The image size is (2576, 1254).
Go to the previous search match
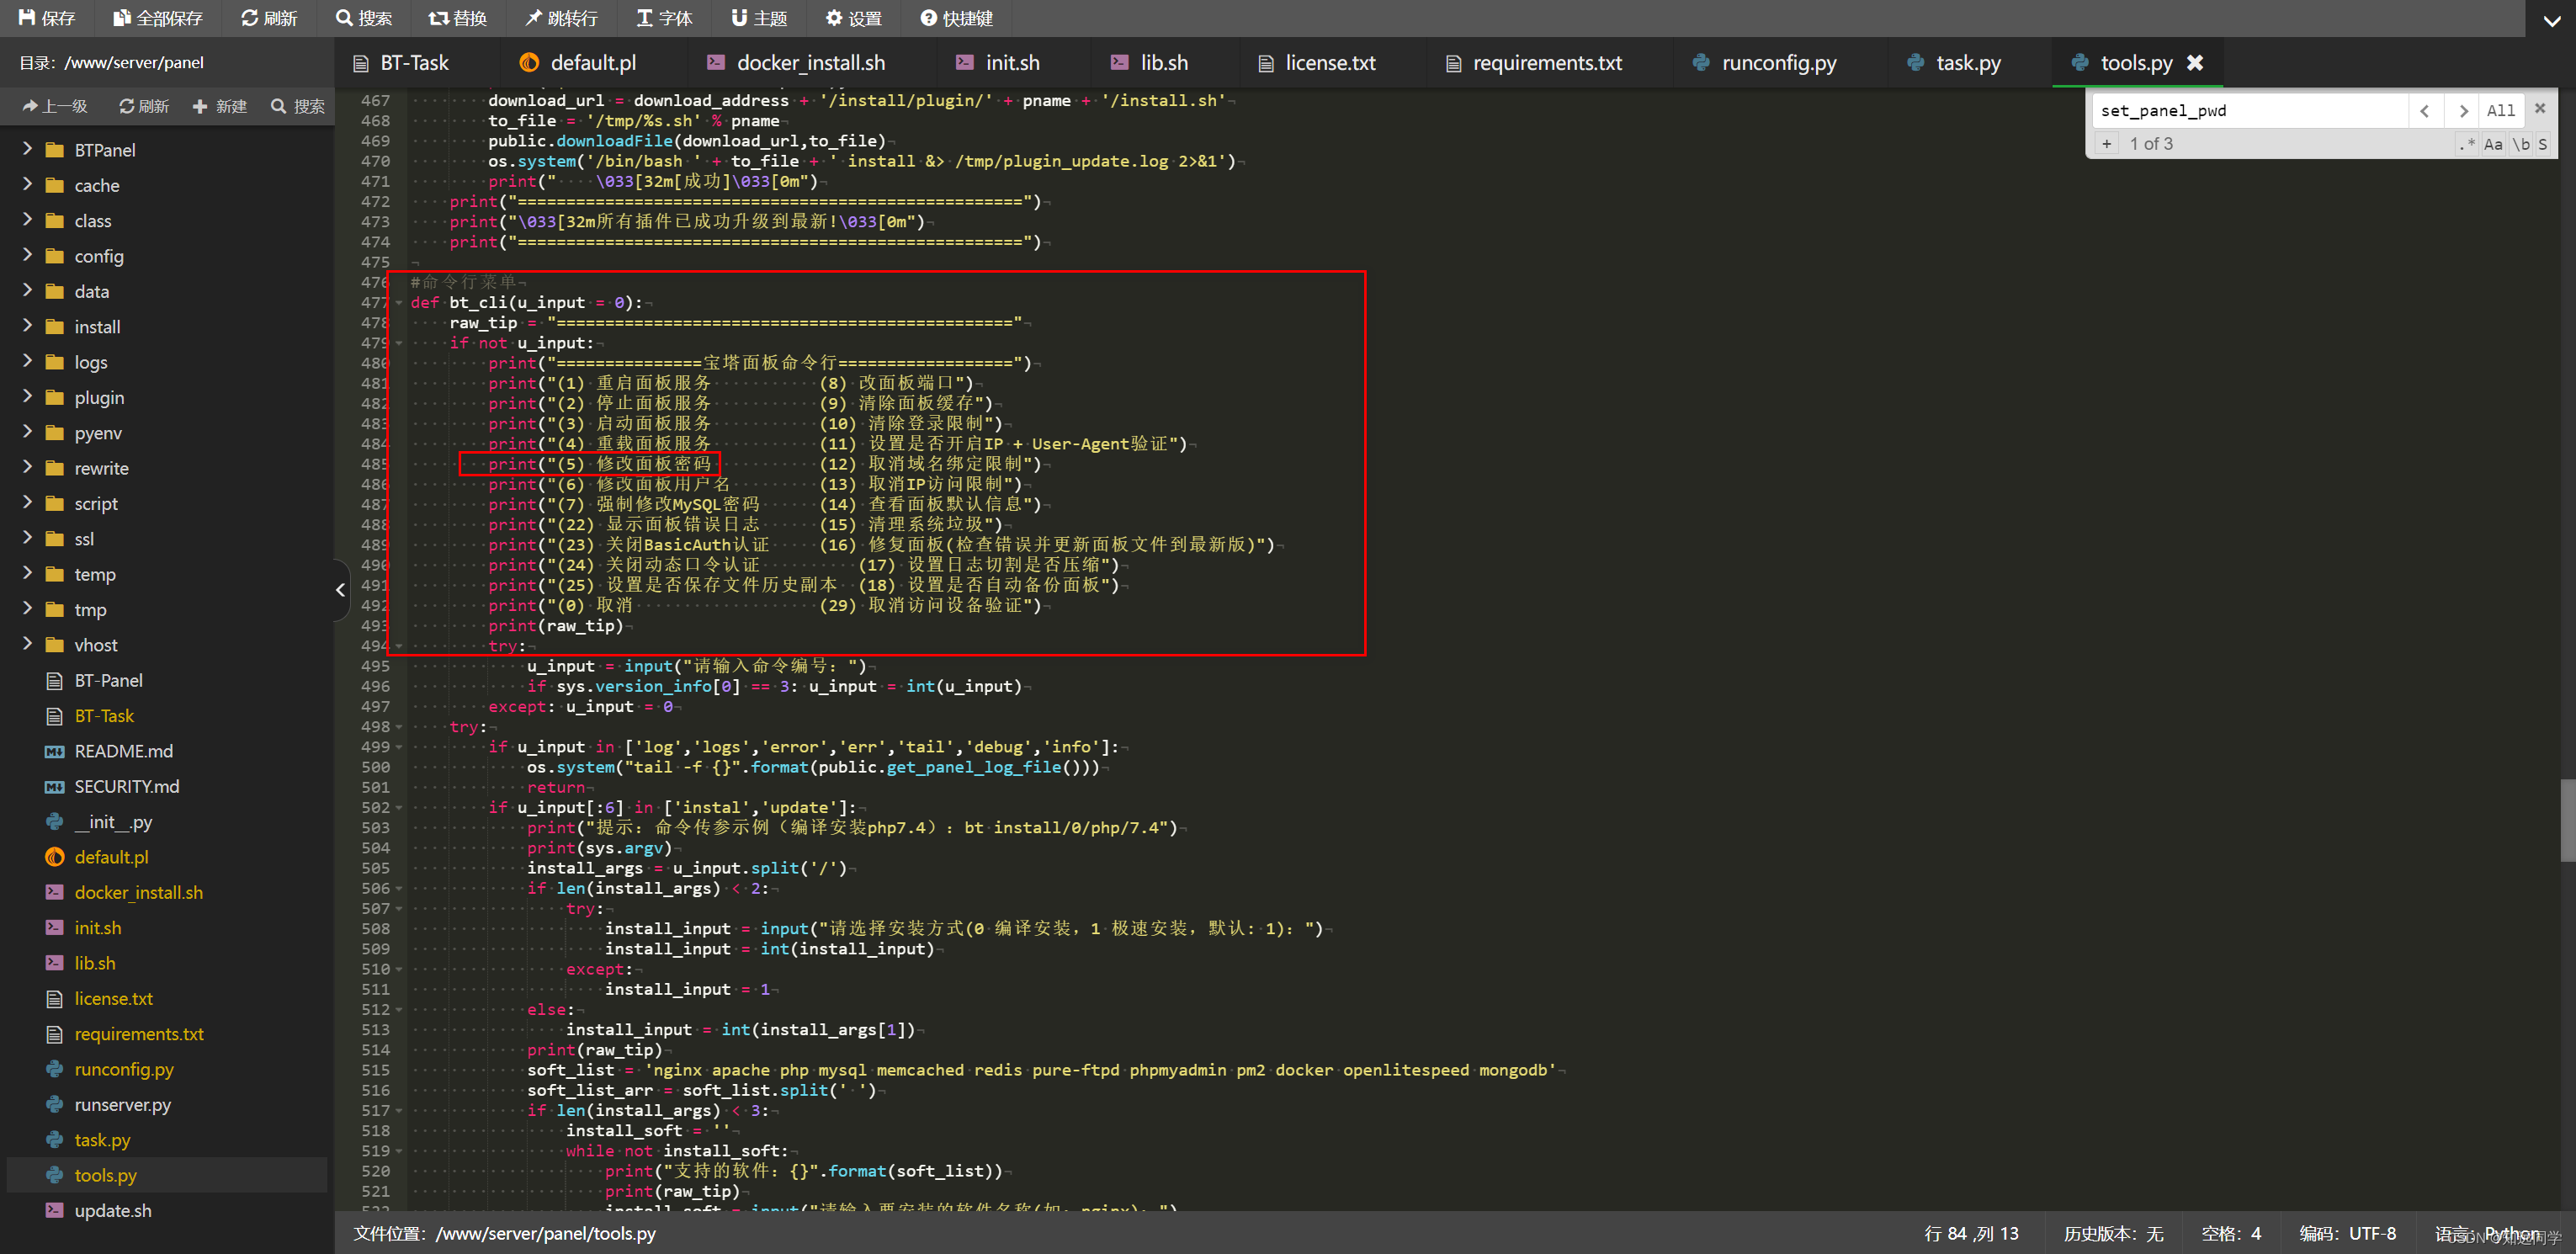click(x=2425, y=111)
